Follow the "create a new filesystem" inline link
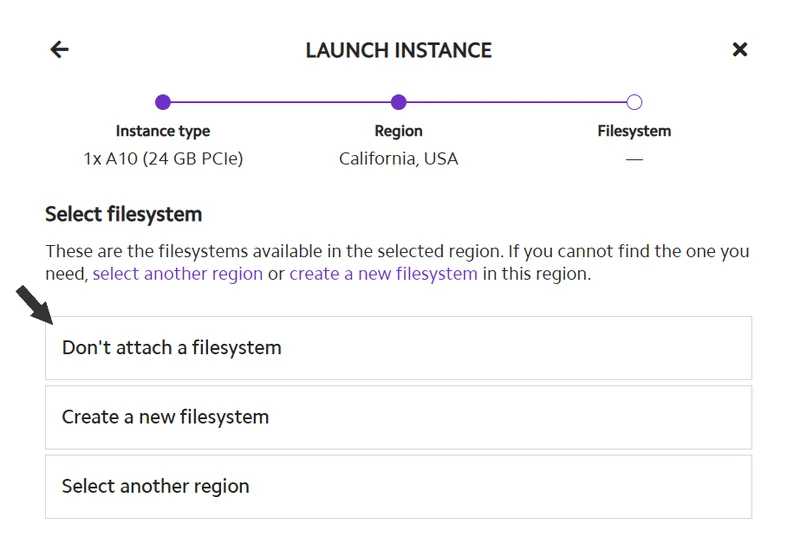Viewport: 800px width, 543px height. click(383, 273)
